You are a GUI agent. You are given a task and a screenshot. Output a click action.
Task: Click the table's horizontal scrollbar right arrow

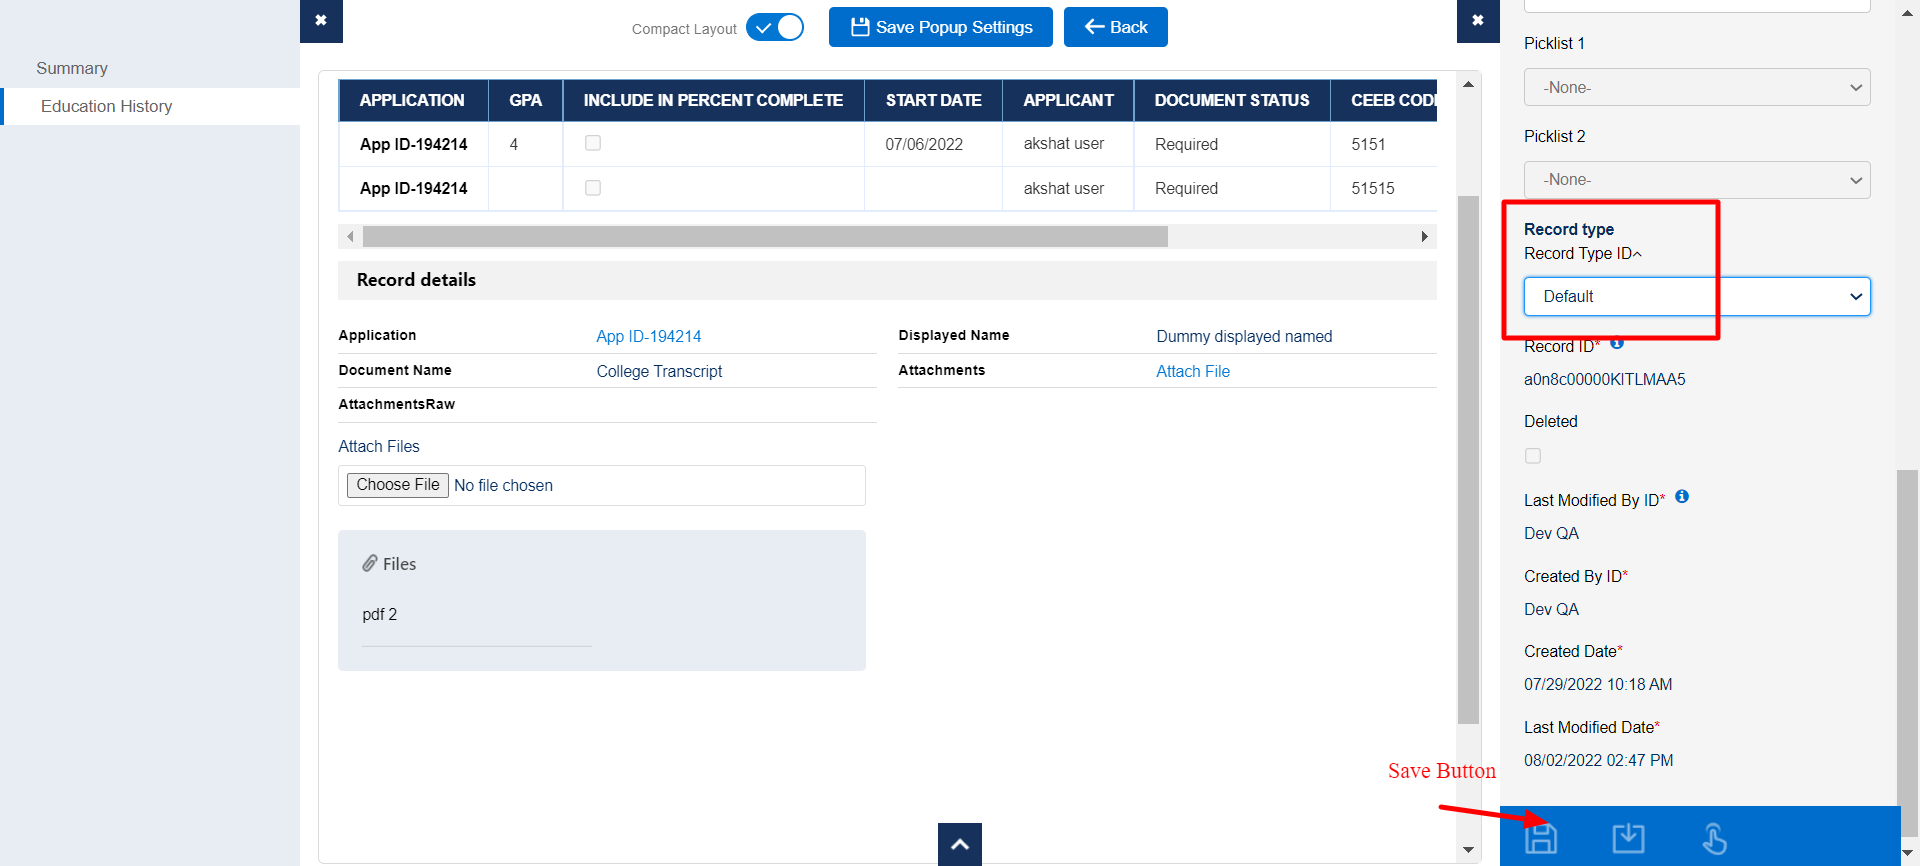coord(1424,237)
